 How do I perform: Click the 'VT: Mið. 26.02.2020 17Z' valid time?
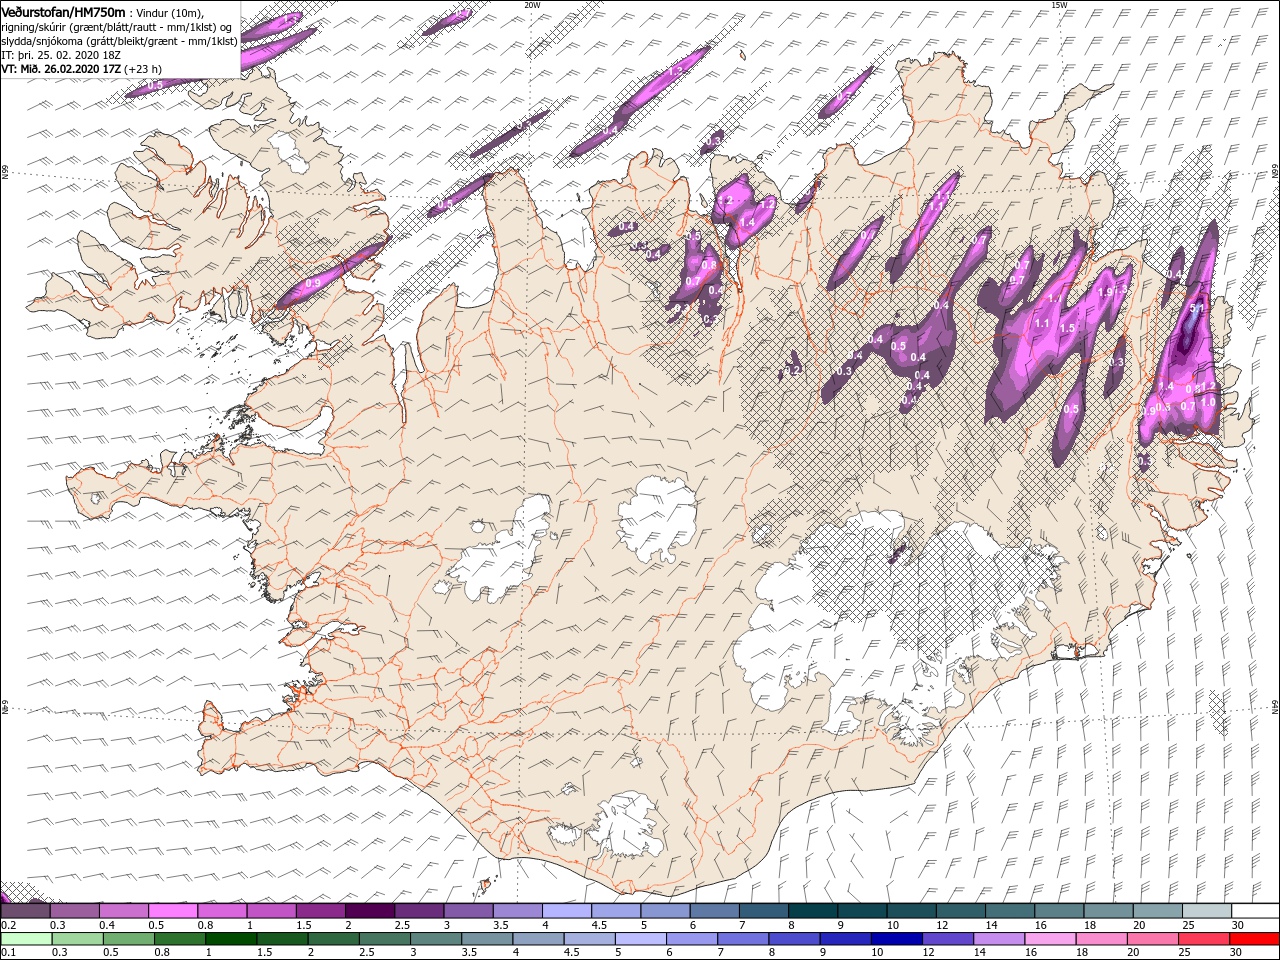[x=61, y=69]
